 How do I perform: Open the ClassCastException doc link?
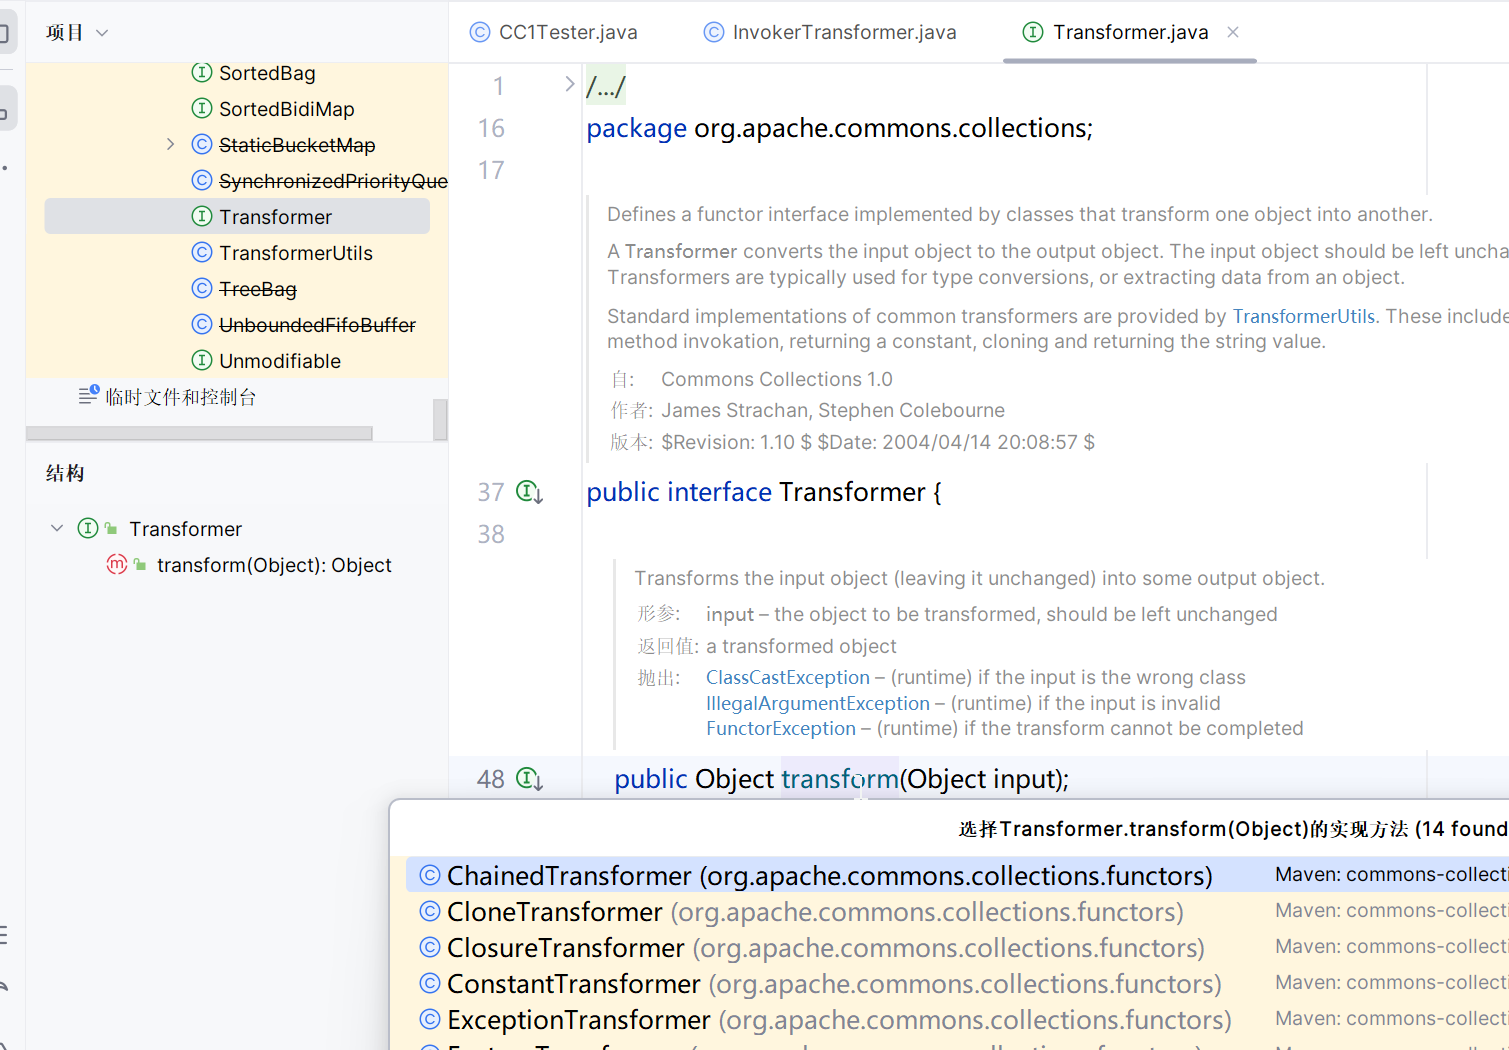coord(787,677)
